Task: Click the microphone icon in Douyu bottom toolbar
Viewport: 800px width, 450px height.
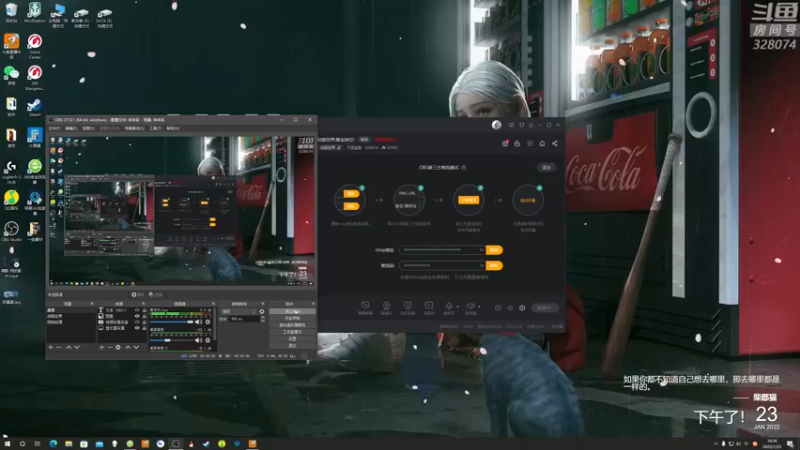Action: [x=448, y=306]
